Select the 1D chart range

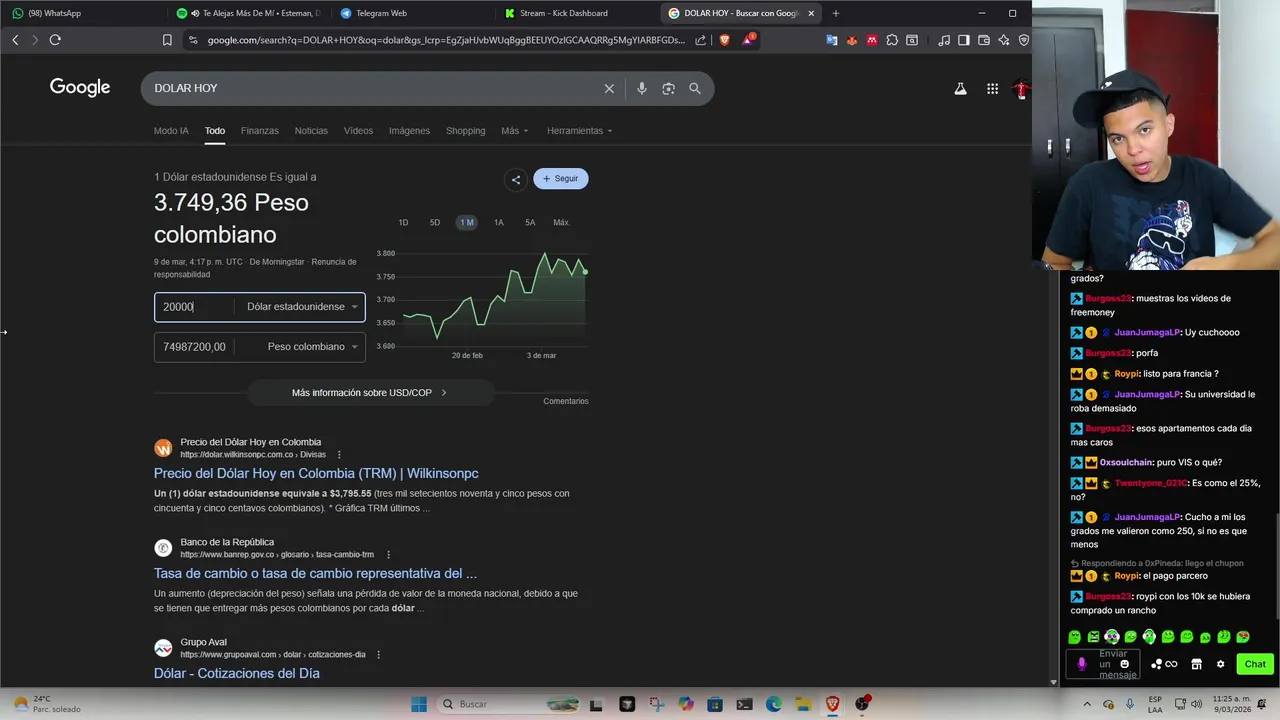tap(403, 223)
